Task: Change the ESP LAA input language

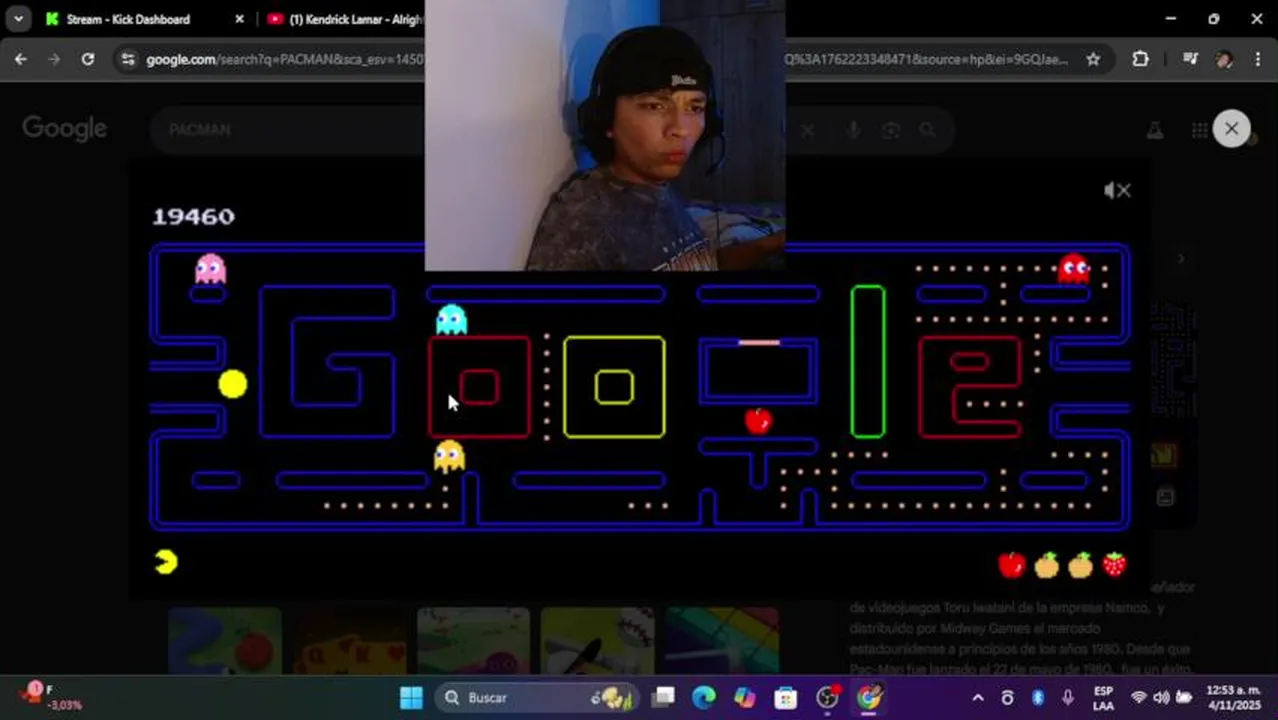Action: point(1103,697)
